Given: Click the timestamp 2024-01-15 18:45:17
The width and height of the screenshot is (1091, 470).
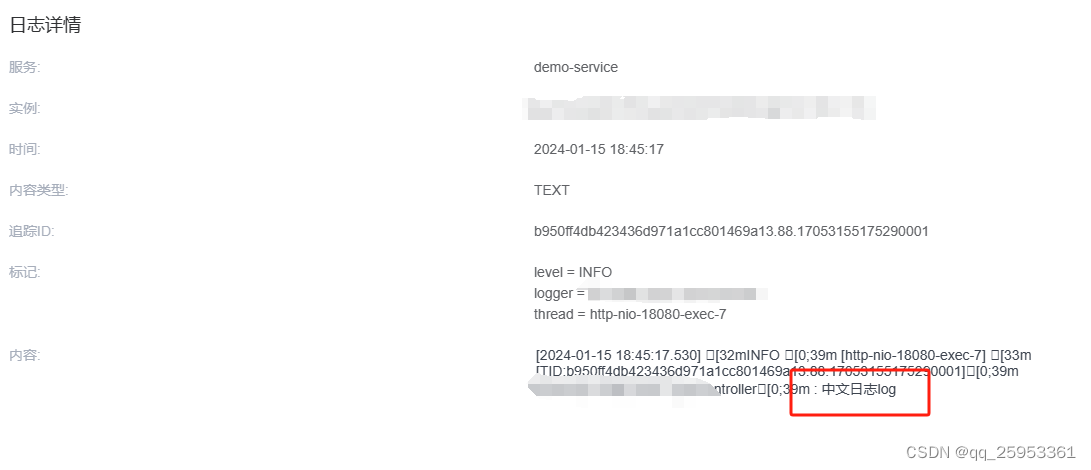Looking at the screenshot, I should click(598, 149).
